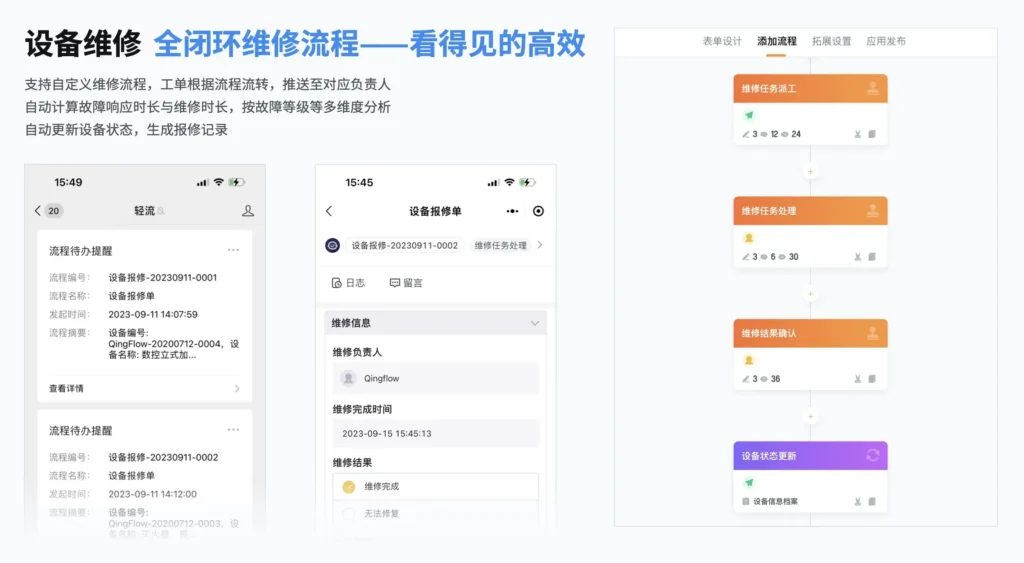
Task: Collapse the 维修信息 section
Action: pyautogui.click(x=535, y=323)
